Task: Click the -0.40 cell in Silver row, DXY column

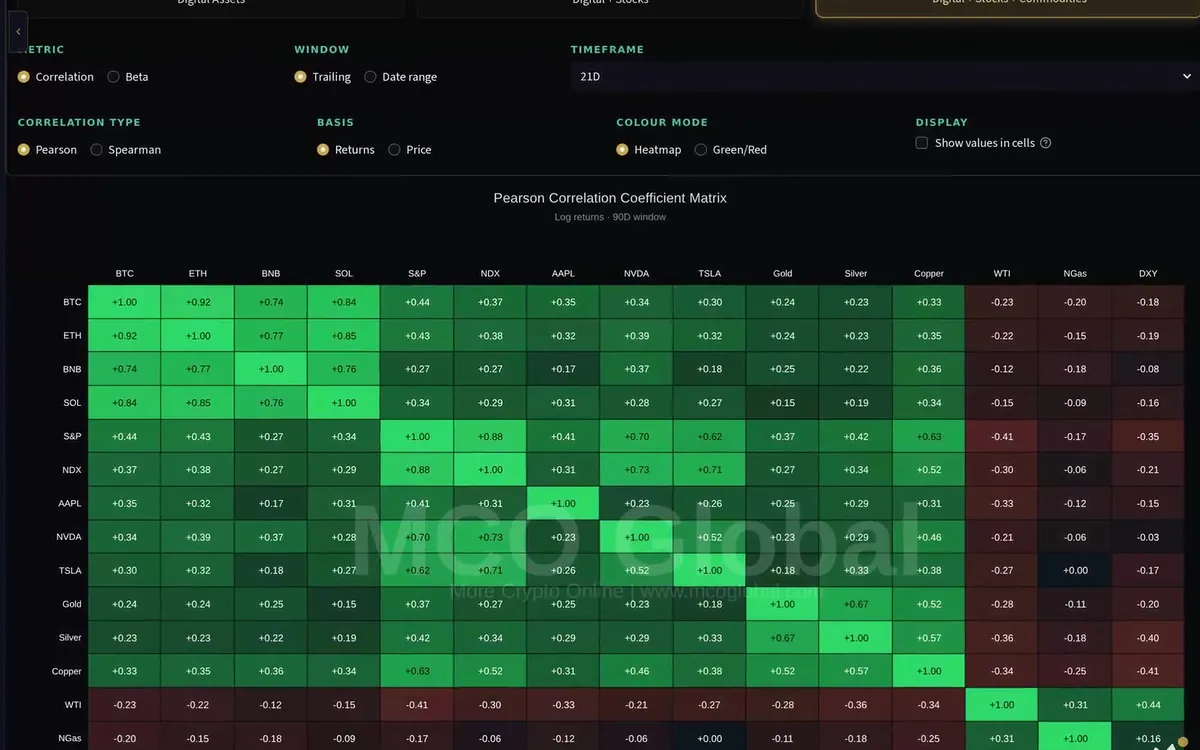Action: [x=1148, y=638]
